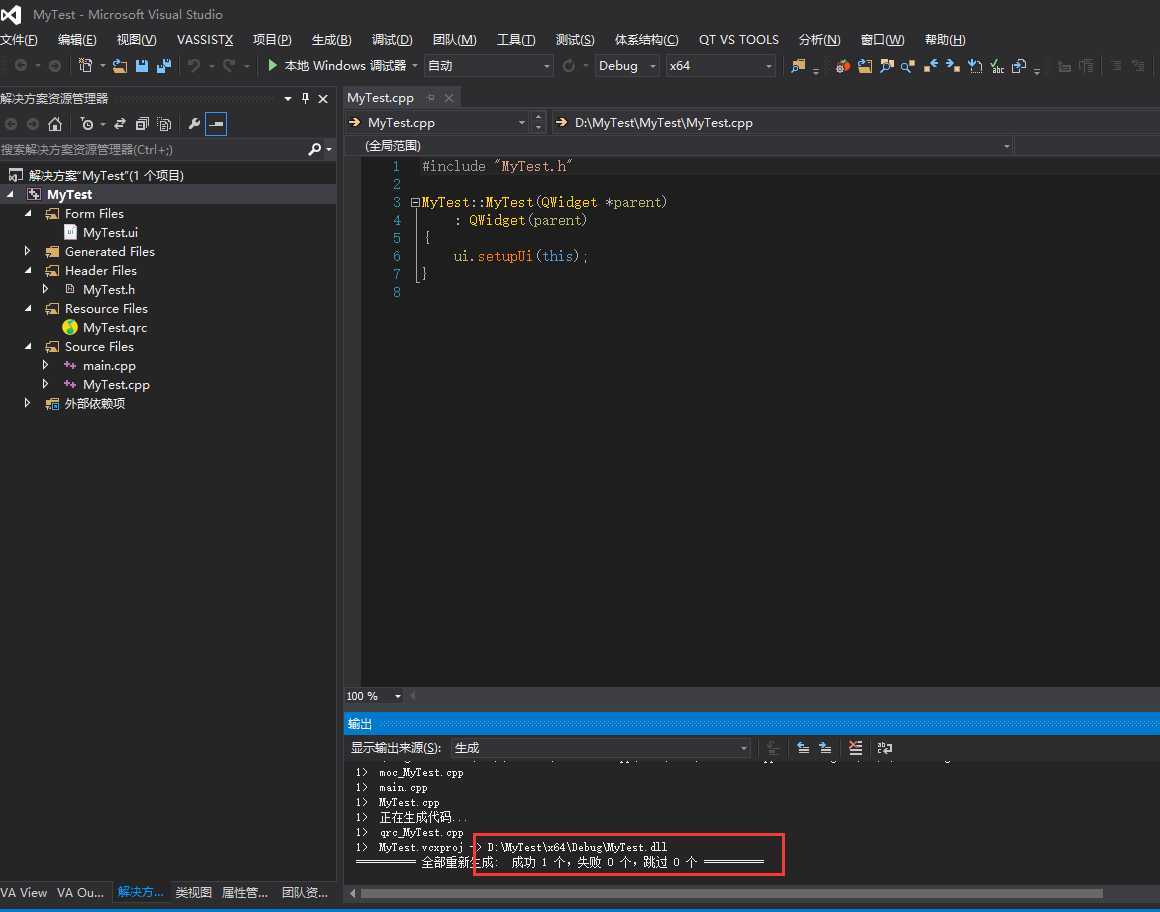This screenshot has width=1160, height=912.
Task: Switch to the 类视图 tab
Action: (194, 893)
